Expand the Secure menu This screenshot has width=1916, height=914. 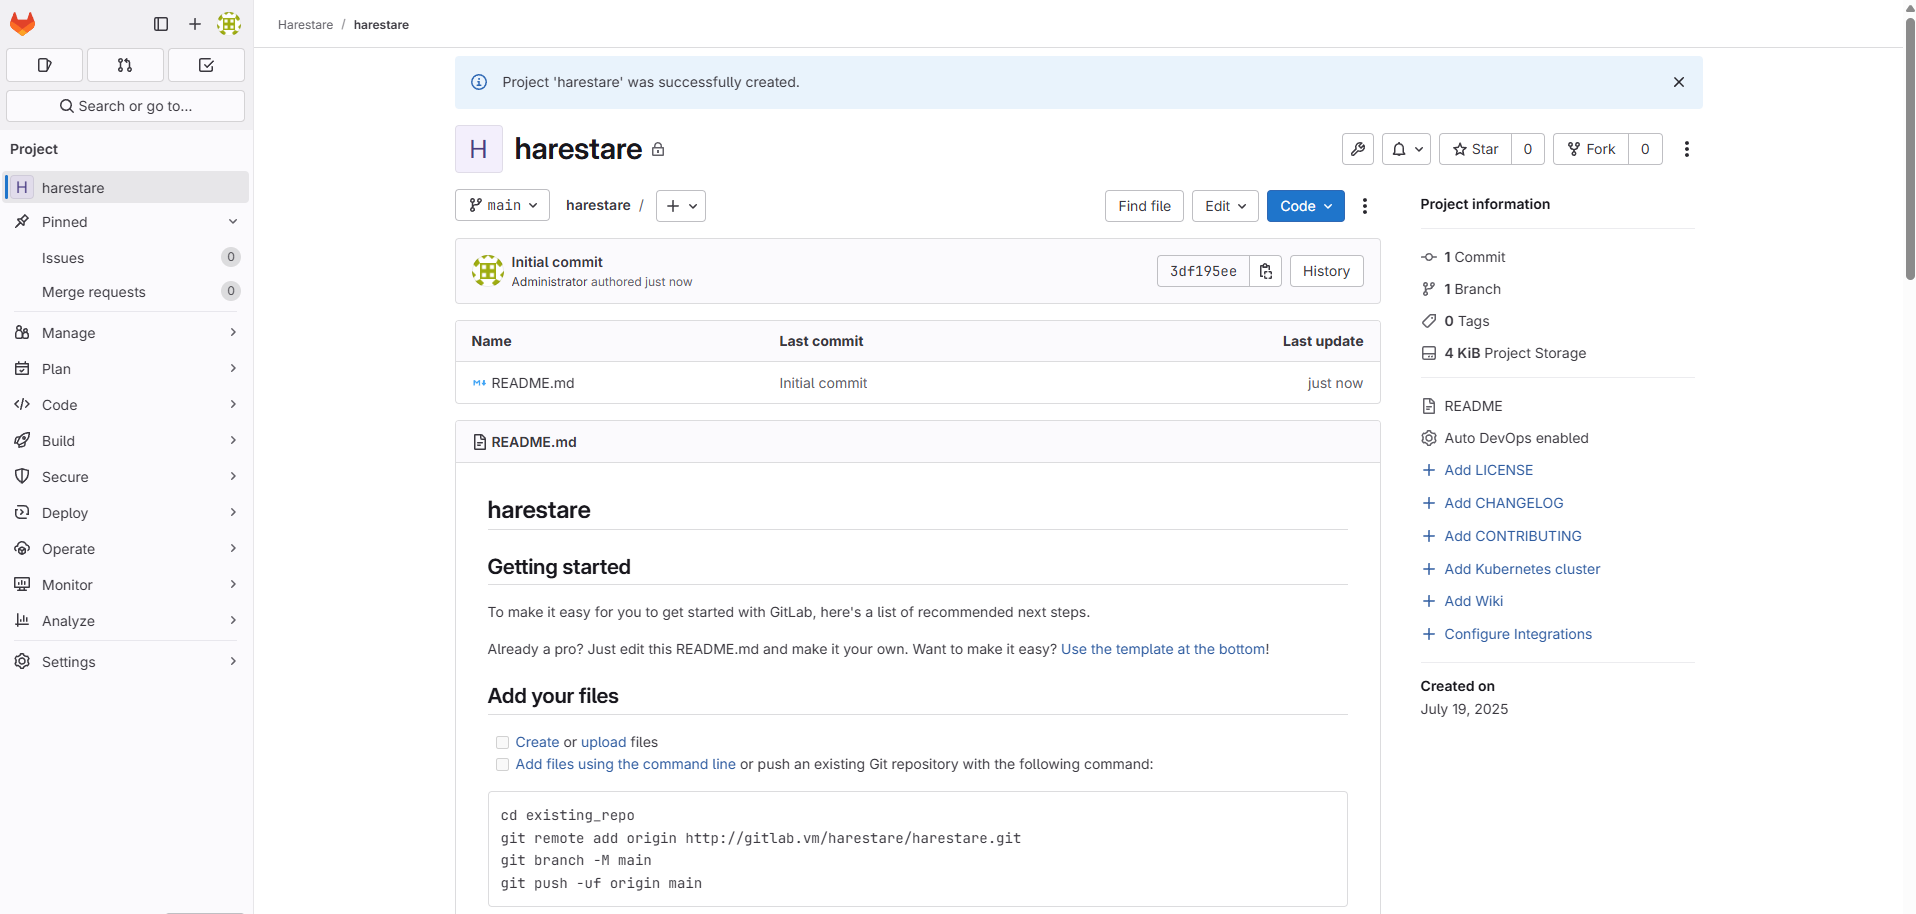(127, 477)
